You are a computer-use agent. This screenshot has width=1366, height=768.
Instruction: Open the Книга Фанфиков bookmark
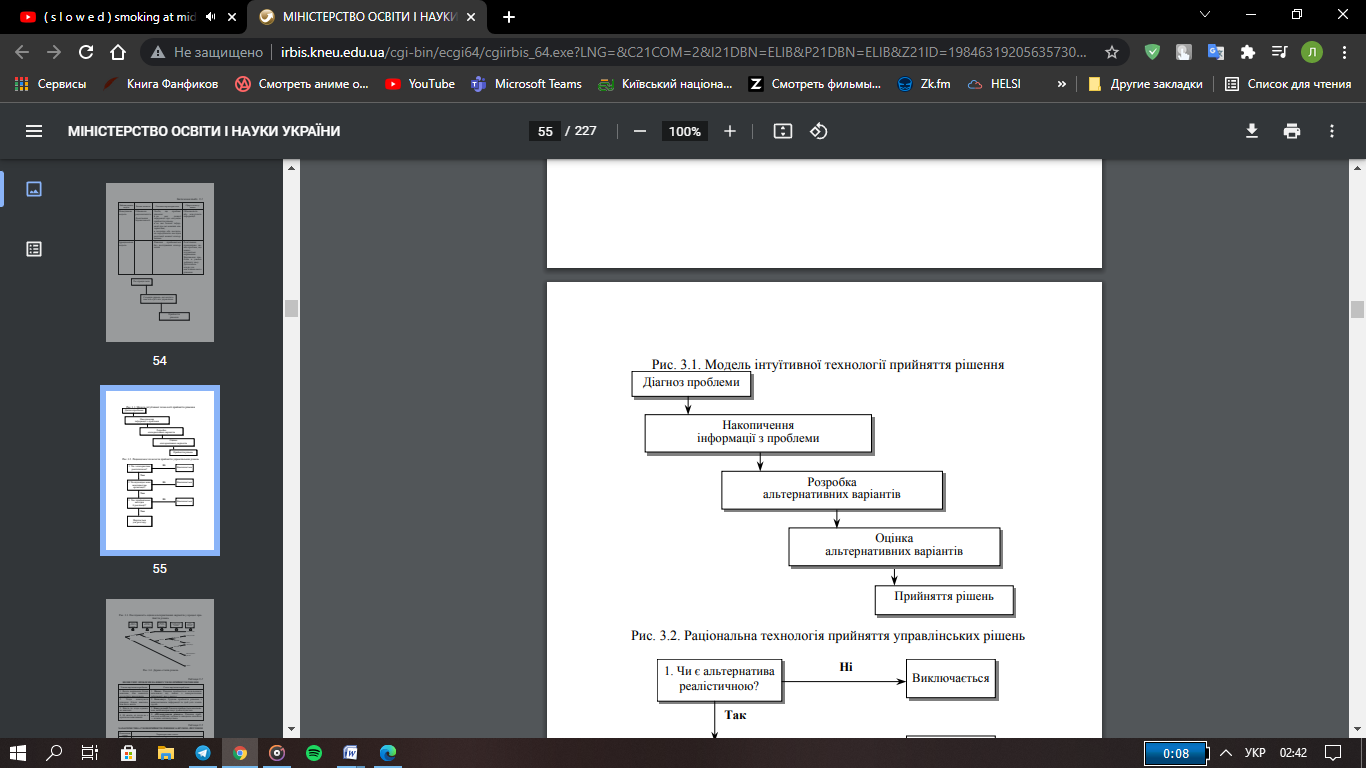point(160,84)
